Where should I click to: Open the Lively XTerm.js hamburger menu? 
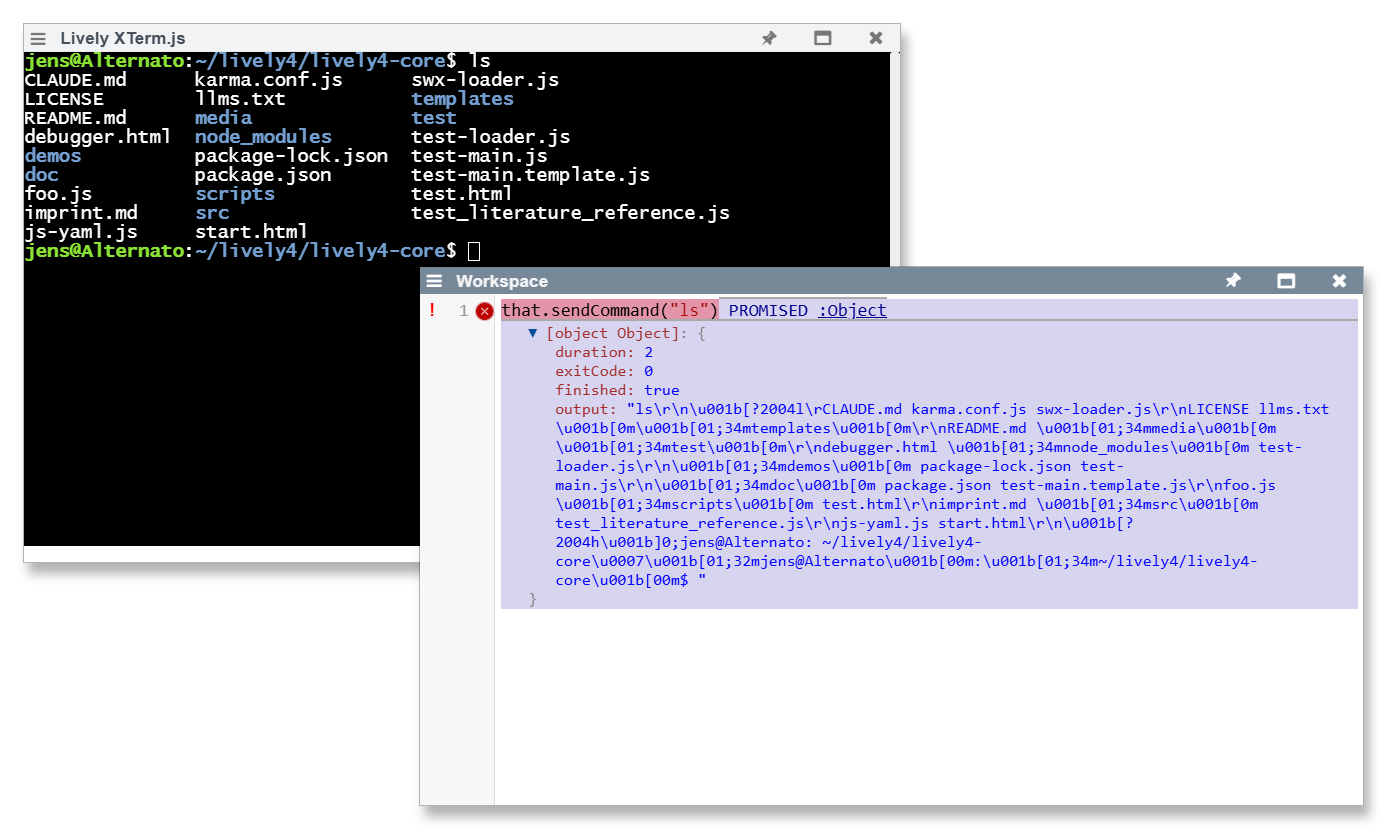[x=38, y=39]
